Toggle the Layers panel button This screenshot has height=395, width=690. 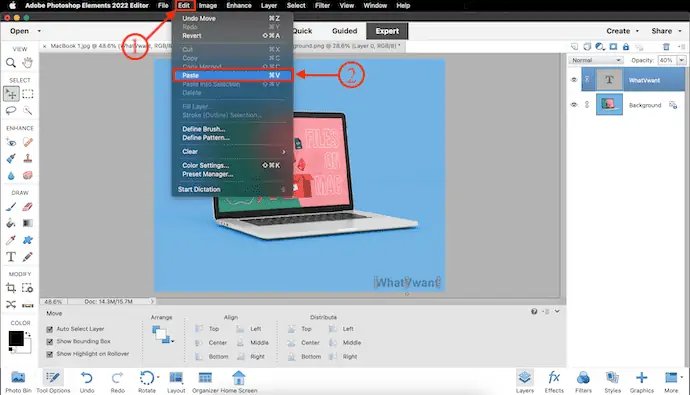coord(525,381)
